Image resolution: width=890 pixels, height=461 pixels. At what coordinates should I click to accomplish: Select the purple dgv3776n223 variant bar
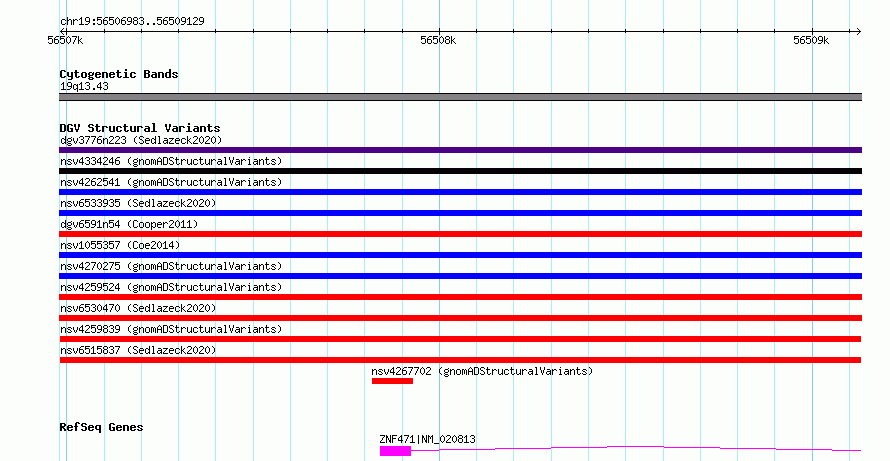tap(460, 150)
